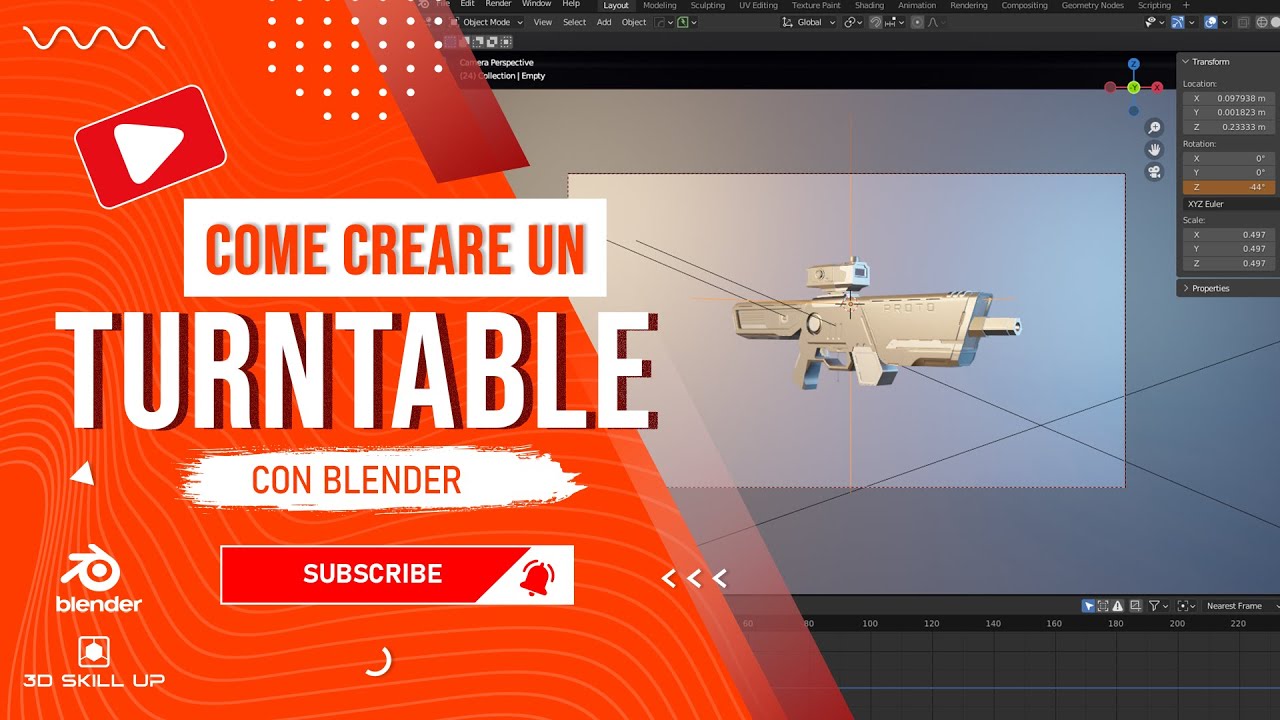
Task: Click Location Y field 0.001823 m
Action: click(x=1228, y=112)
